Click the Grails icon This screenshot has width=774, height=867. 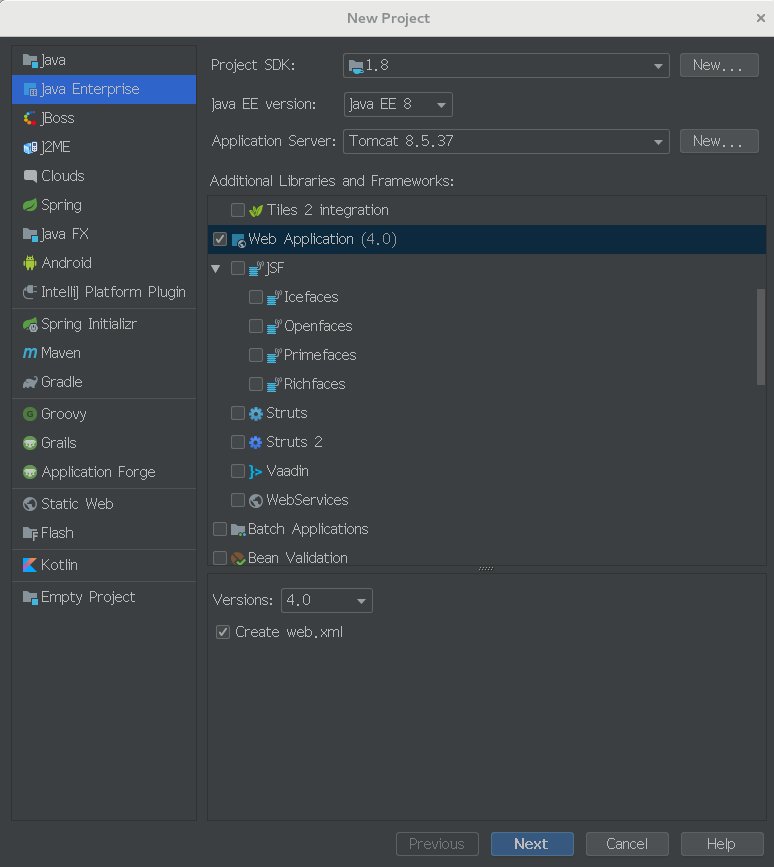click(30, 443)
